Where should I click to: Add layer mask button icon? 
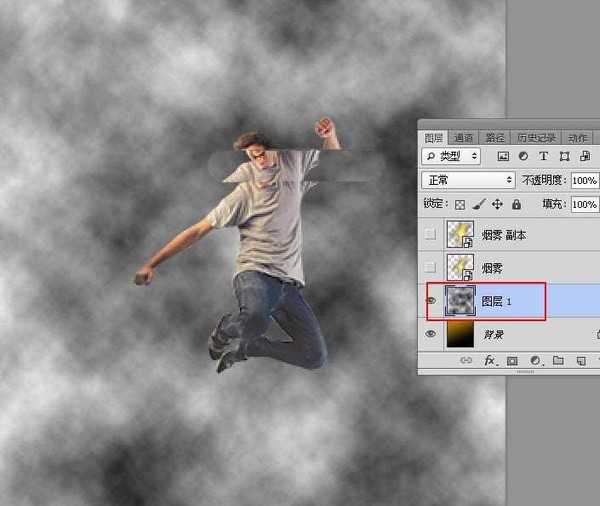[x=512, y=360]
